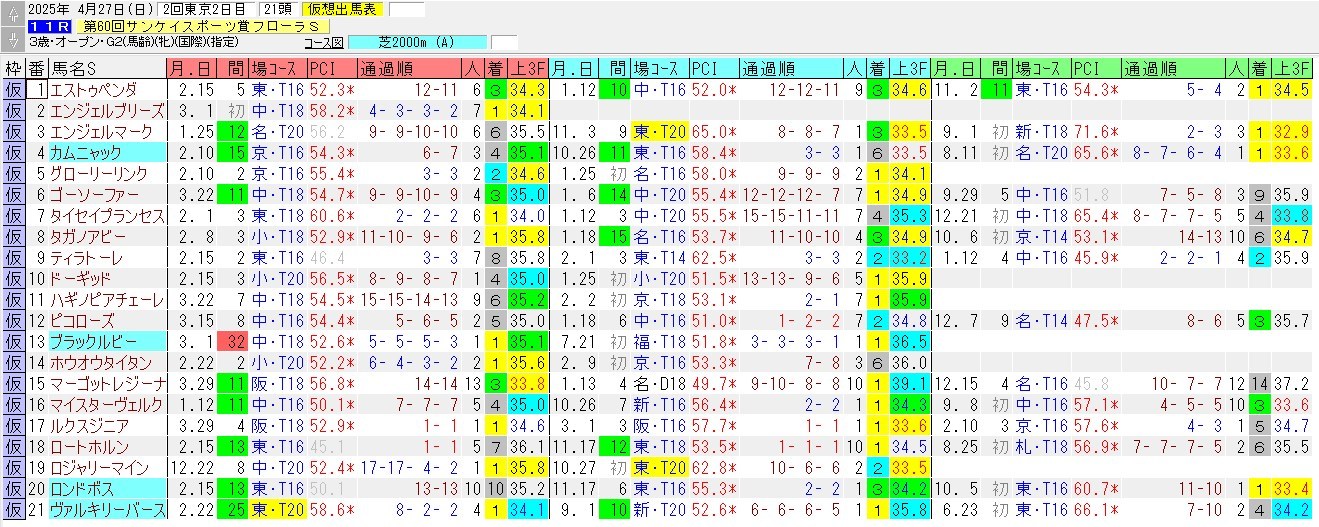
Task: Click the 仮 marker for horse 21 ヴァルキリーバース
Action: tap(13, 510)
